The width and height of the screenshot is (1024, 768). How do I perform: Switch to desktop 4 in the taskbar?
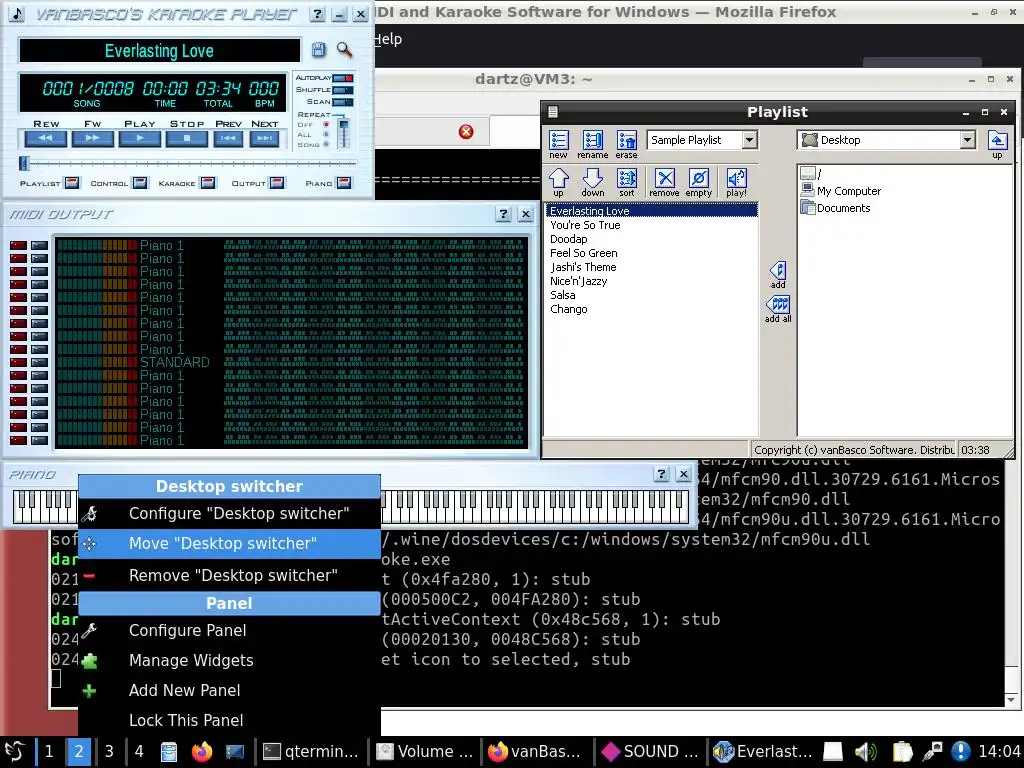tap(138, 752)
